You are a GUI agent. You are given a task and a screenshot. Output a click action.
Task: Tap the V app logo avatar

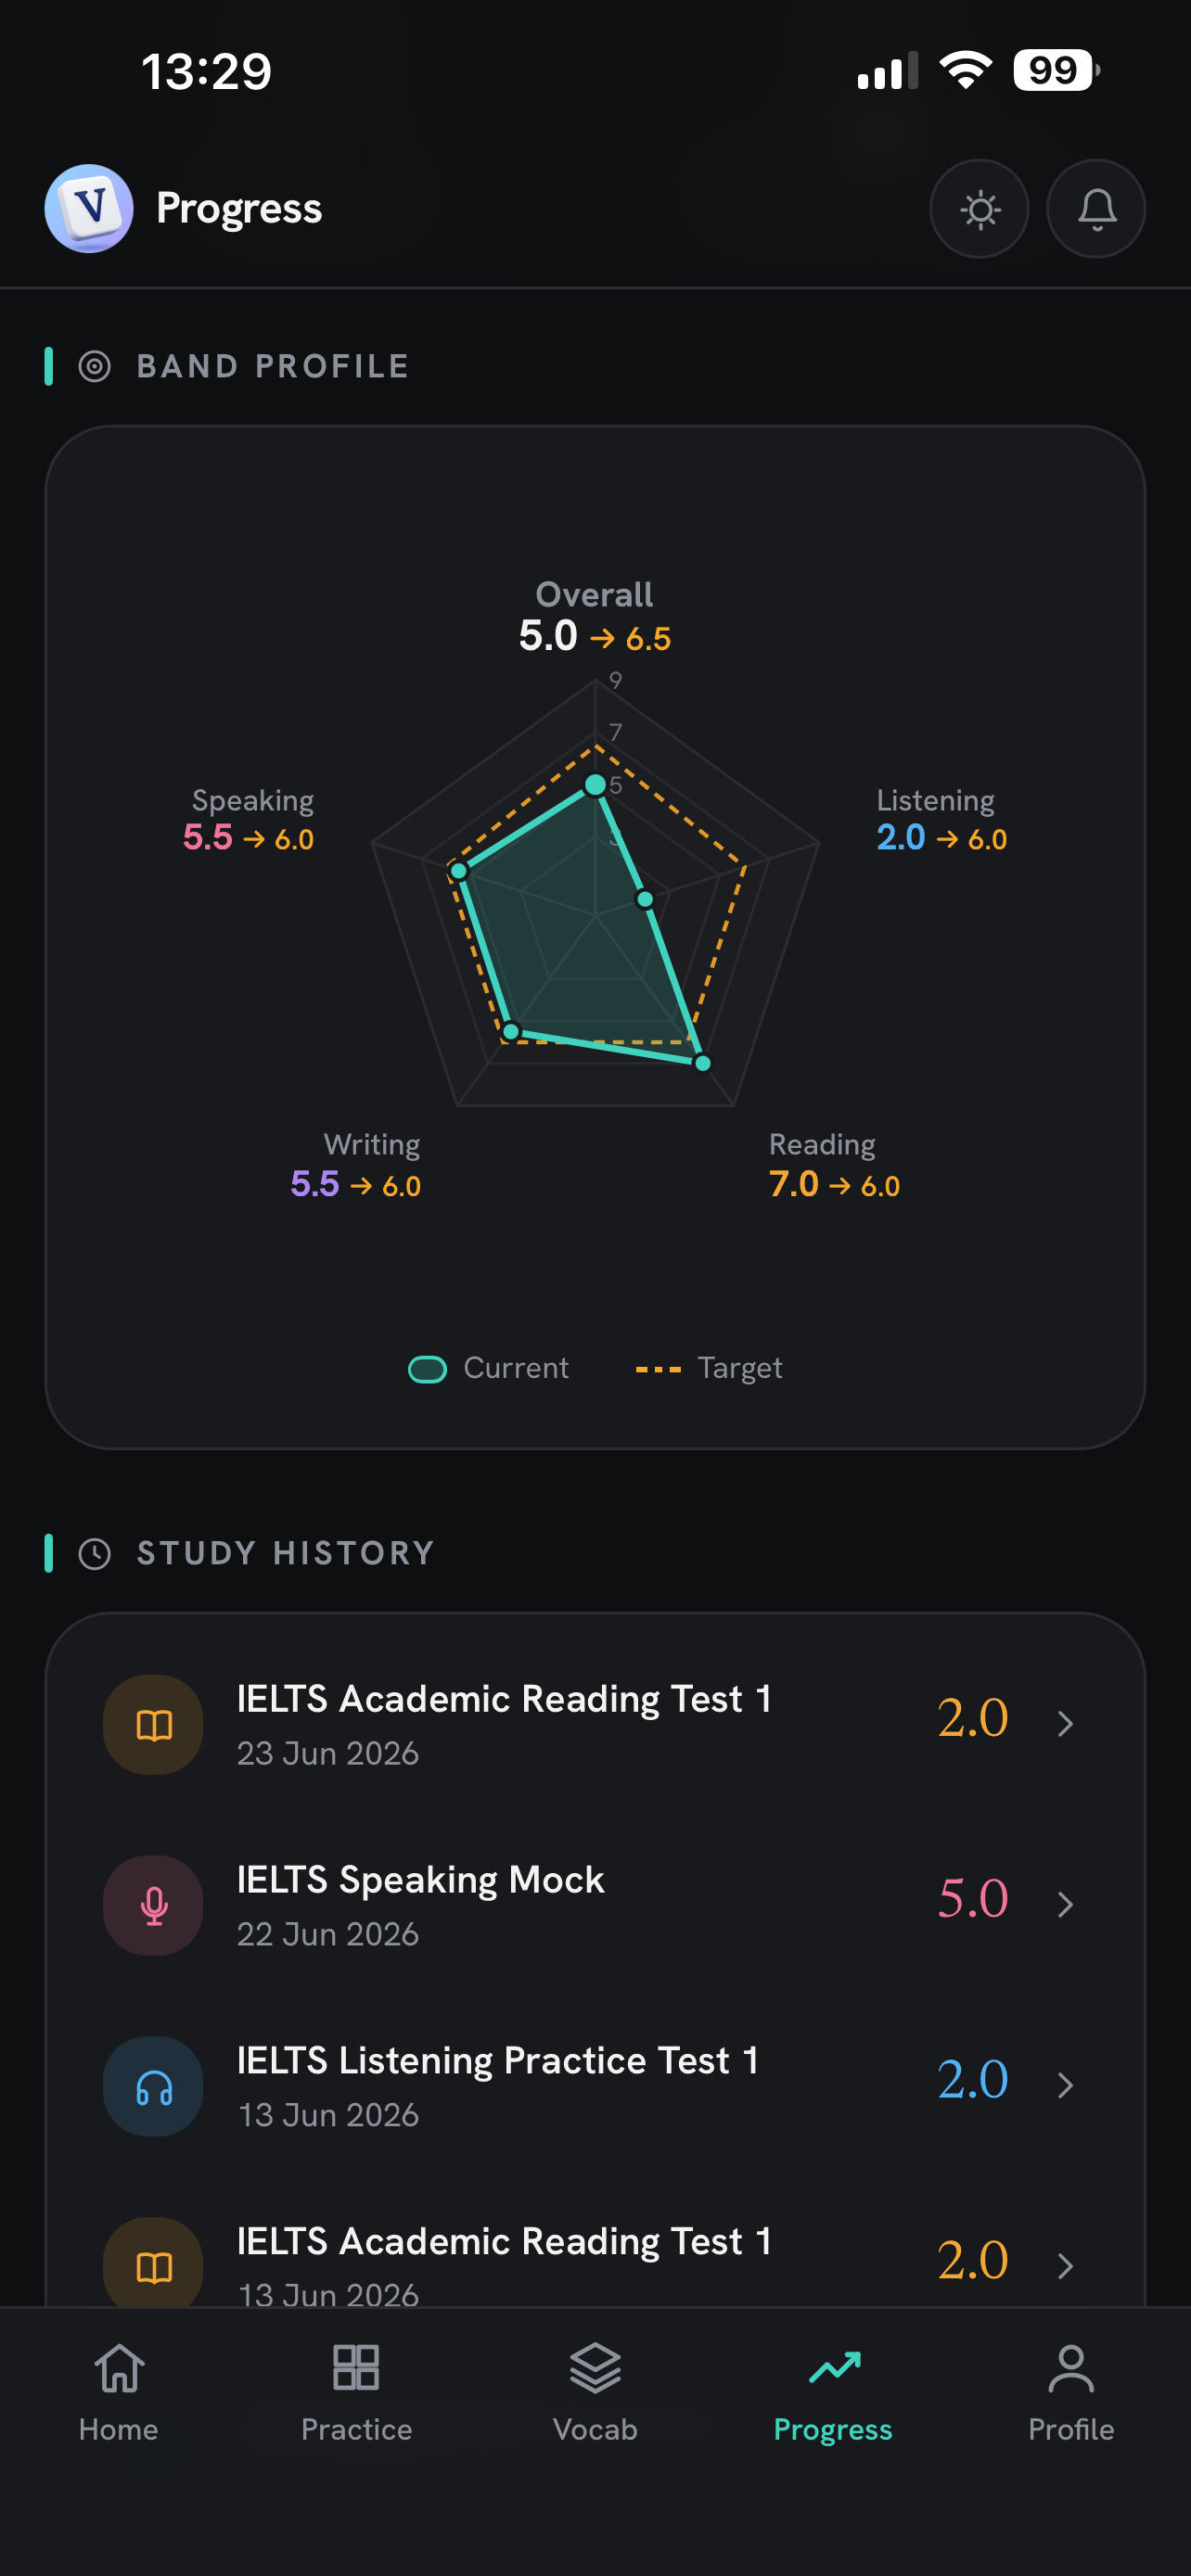tap(89, 209)
